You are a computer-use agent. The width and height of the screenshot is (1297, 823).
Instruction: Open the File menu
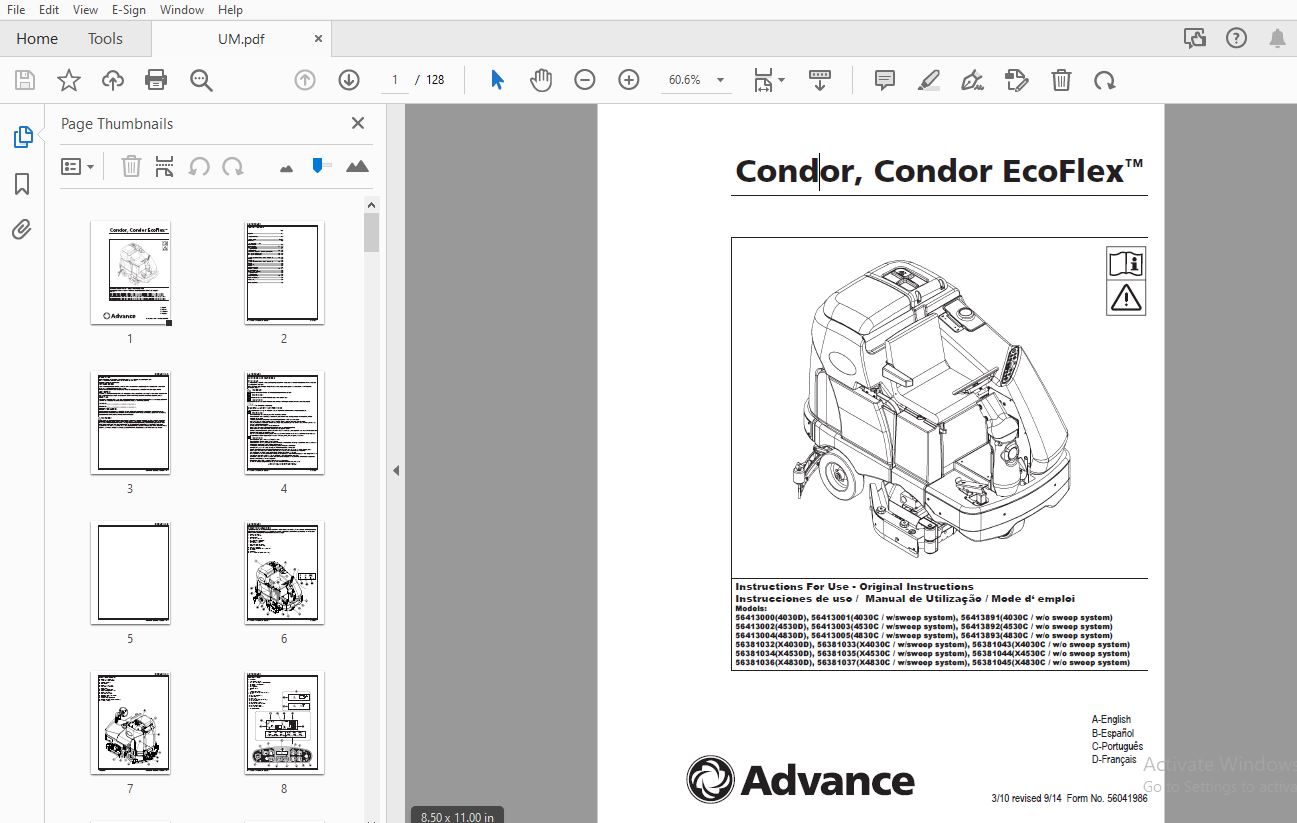click(x=16, y=9)
